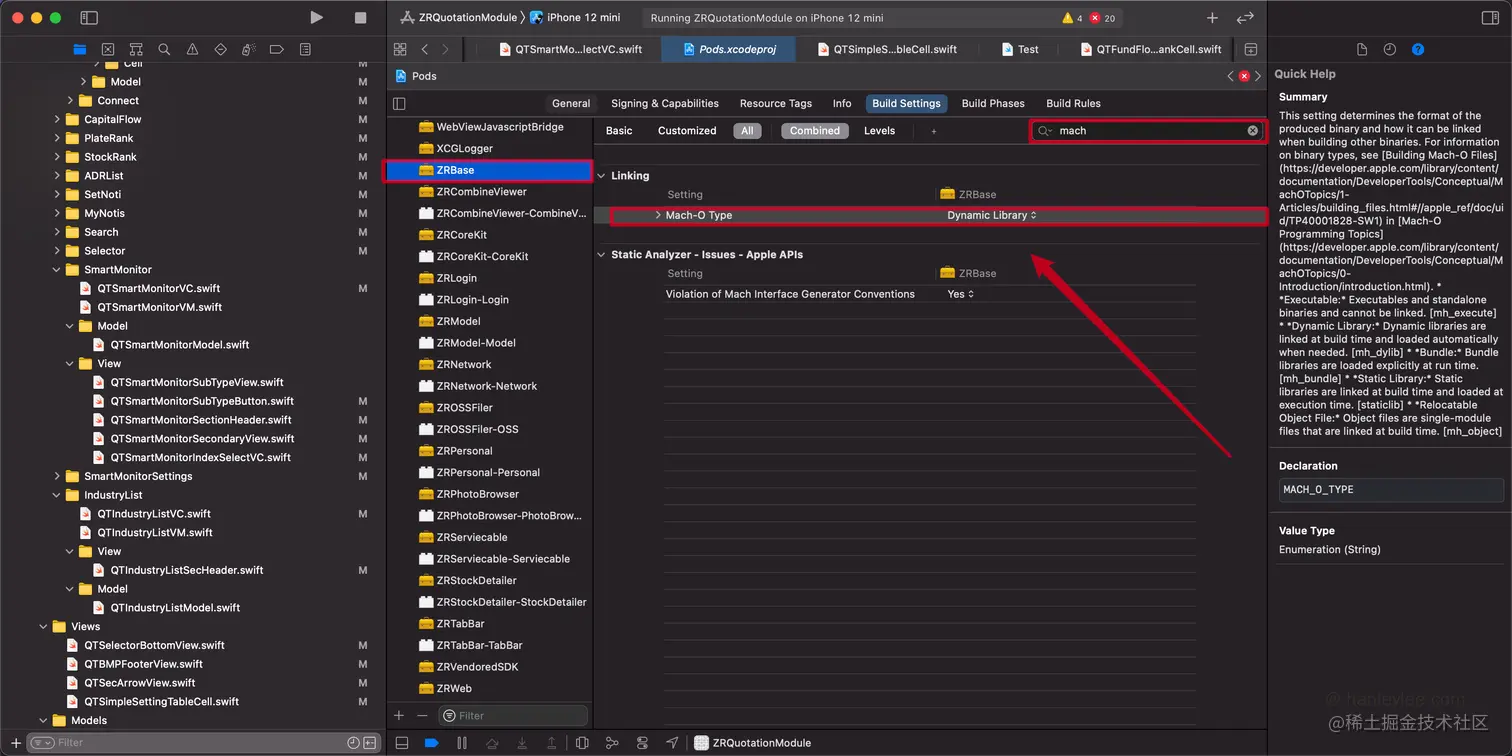Show Basic build settings
Viewport: 1512px width, 756px height.
pyautogui.click(x=619, y=131)
